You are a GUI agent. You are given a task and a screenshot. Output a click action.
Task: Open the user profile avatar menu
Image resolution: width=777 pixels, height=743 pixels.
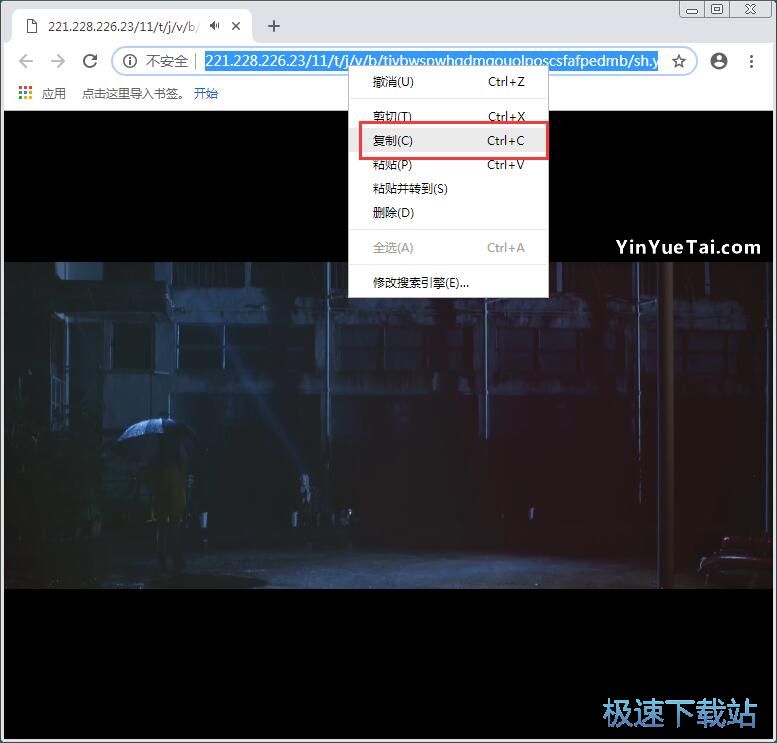pos(719,61)
